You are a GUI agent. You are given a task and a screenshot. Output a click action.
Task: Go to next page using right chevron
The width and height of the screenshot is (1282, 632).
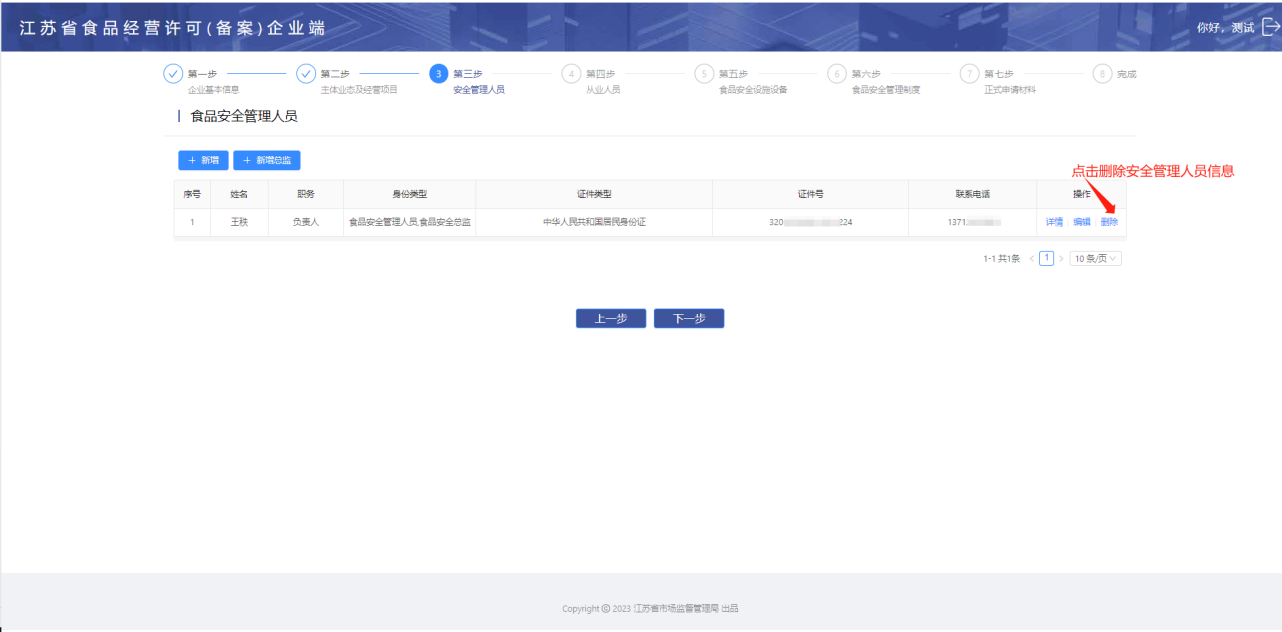point(1061,258)
